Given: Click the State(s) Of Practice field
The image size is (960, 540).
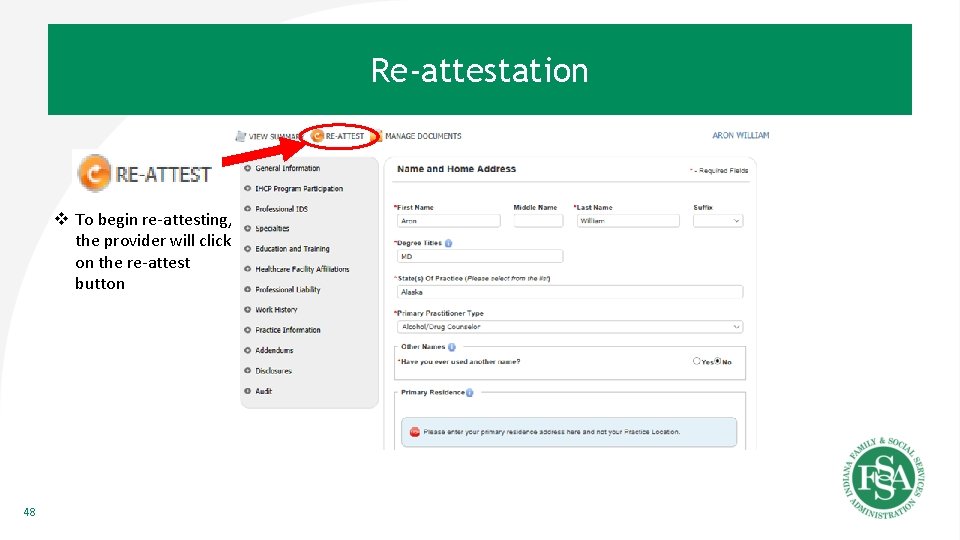Looking at the screenshot, I should (x=570, y=292).
